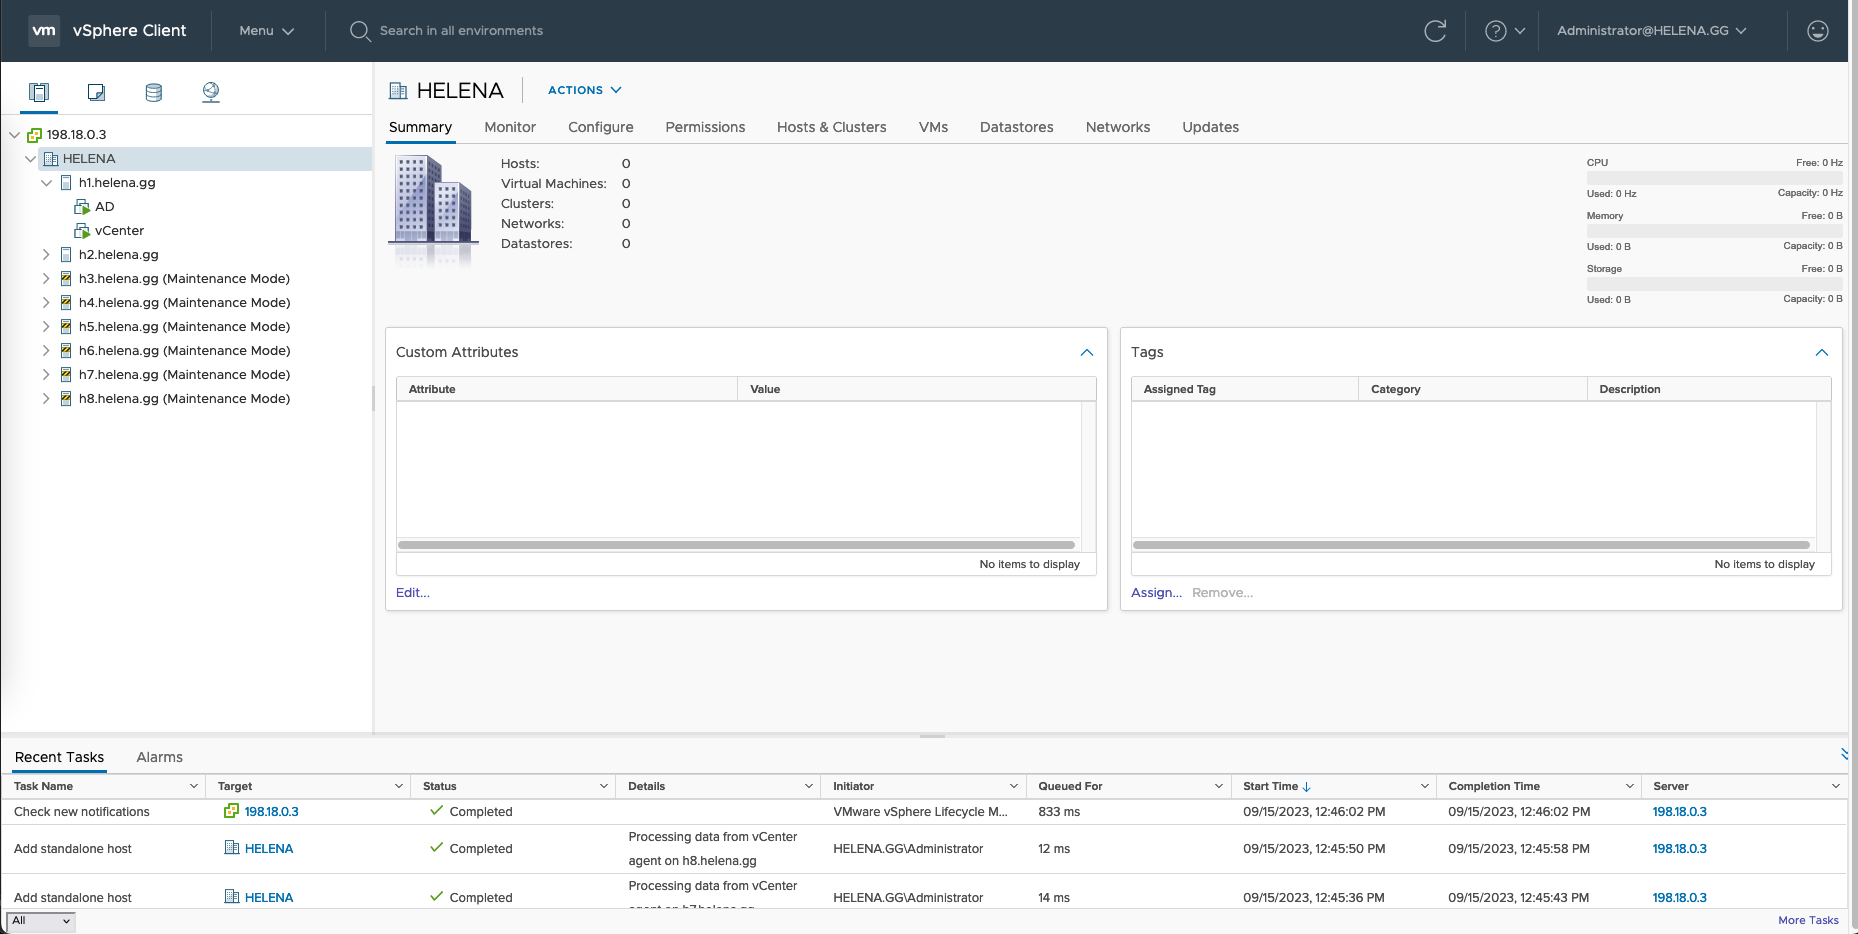This screenshot has width=1858, height=934.
Task: Open the Menu dropdown in header
Action: (x=266, y=31)
